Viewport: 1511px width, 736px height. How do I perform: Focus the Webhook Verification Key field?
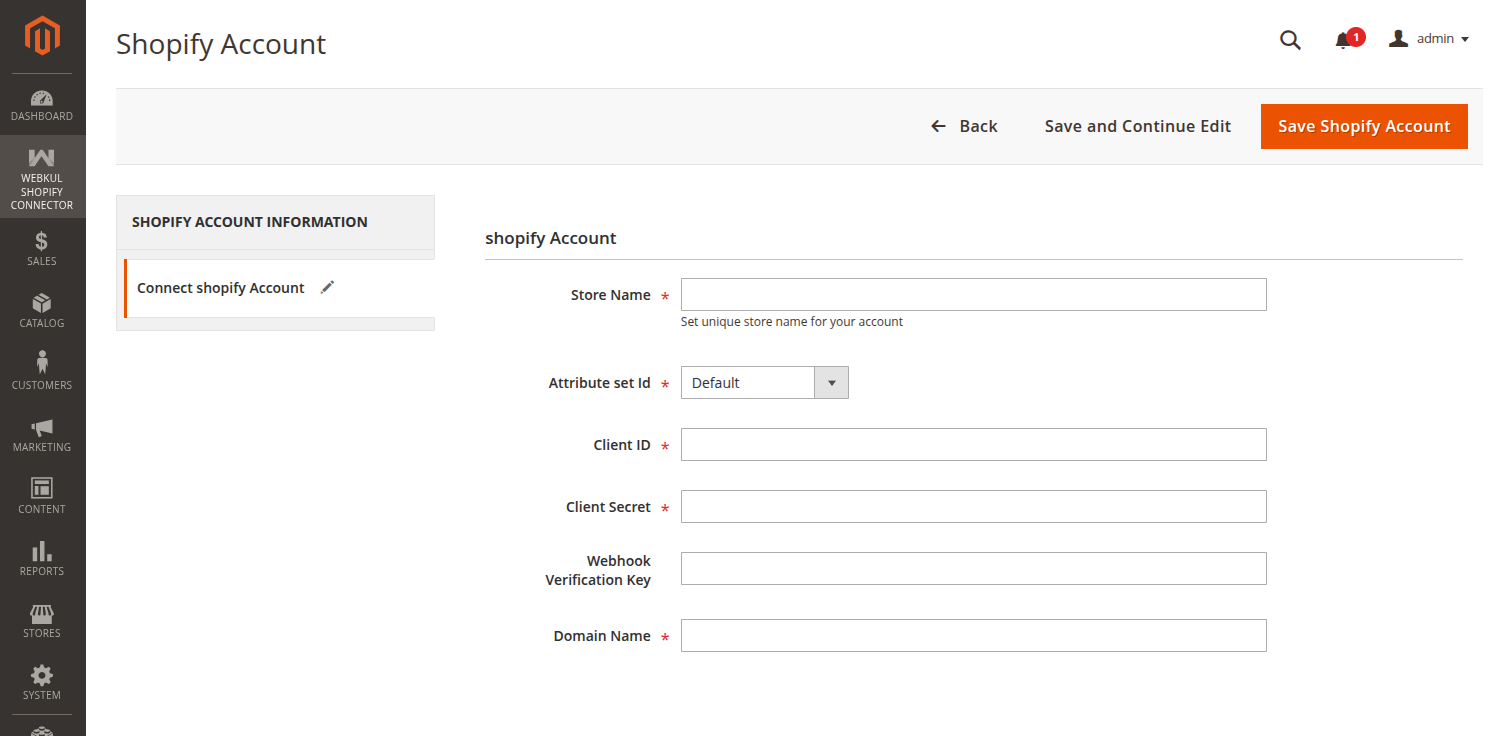click(974, 569)
